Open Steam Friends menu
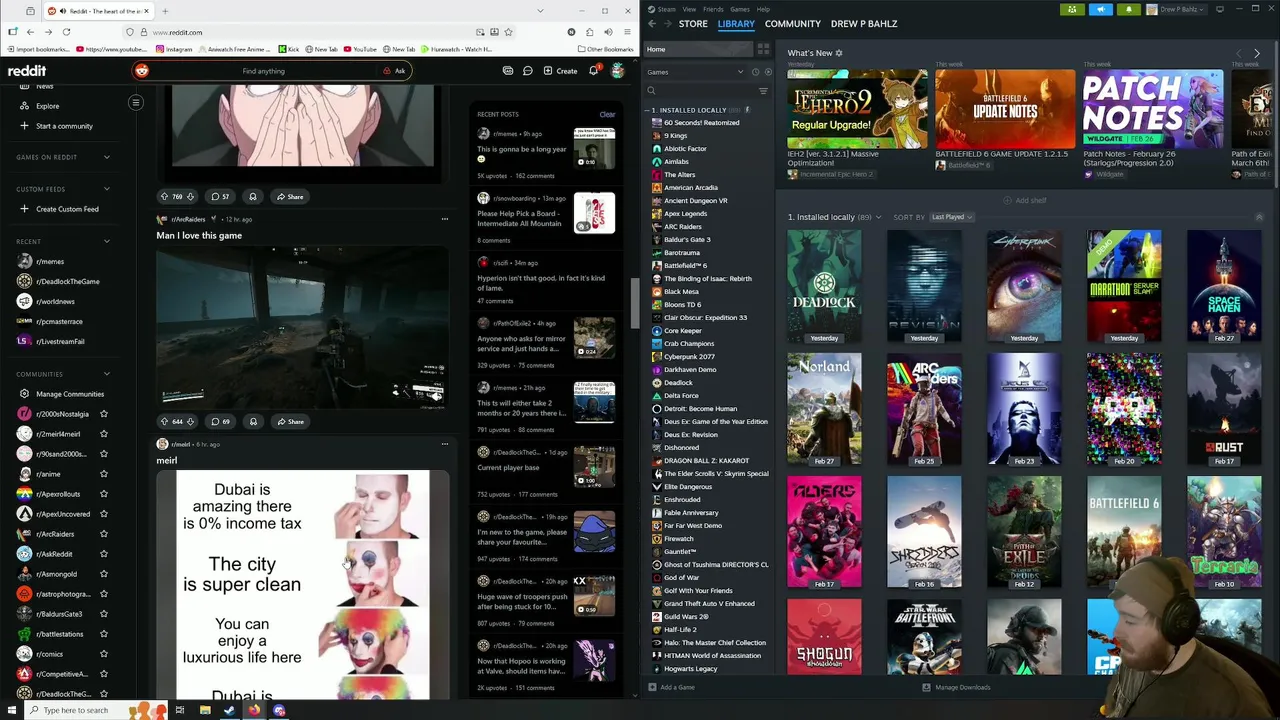The height and width of the screenshot is (720, 1280). 713,9
